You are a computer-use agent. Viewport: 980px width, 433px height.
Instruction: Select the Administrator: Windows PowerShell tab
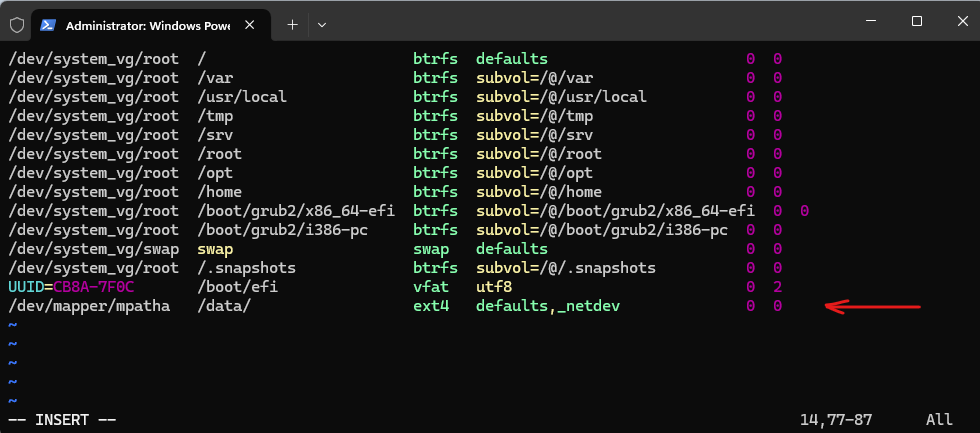click(x=148, y=25)
